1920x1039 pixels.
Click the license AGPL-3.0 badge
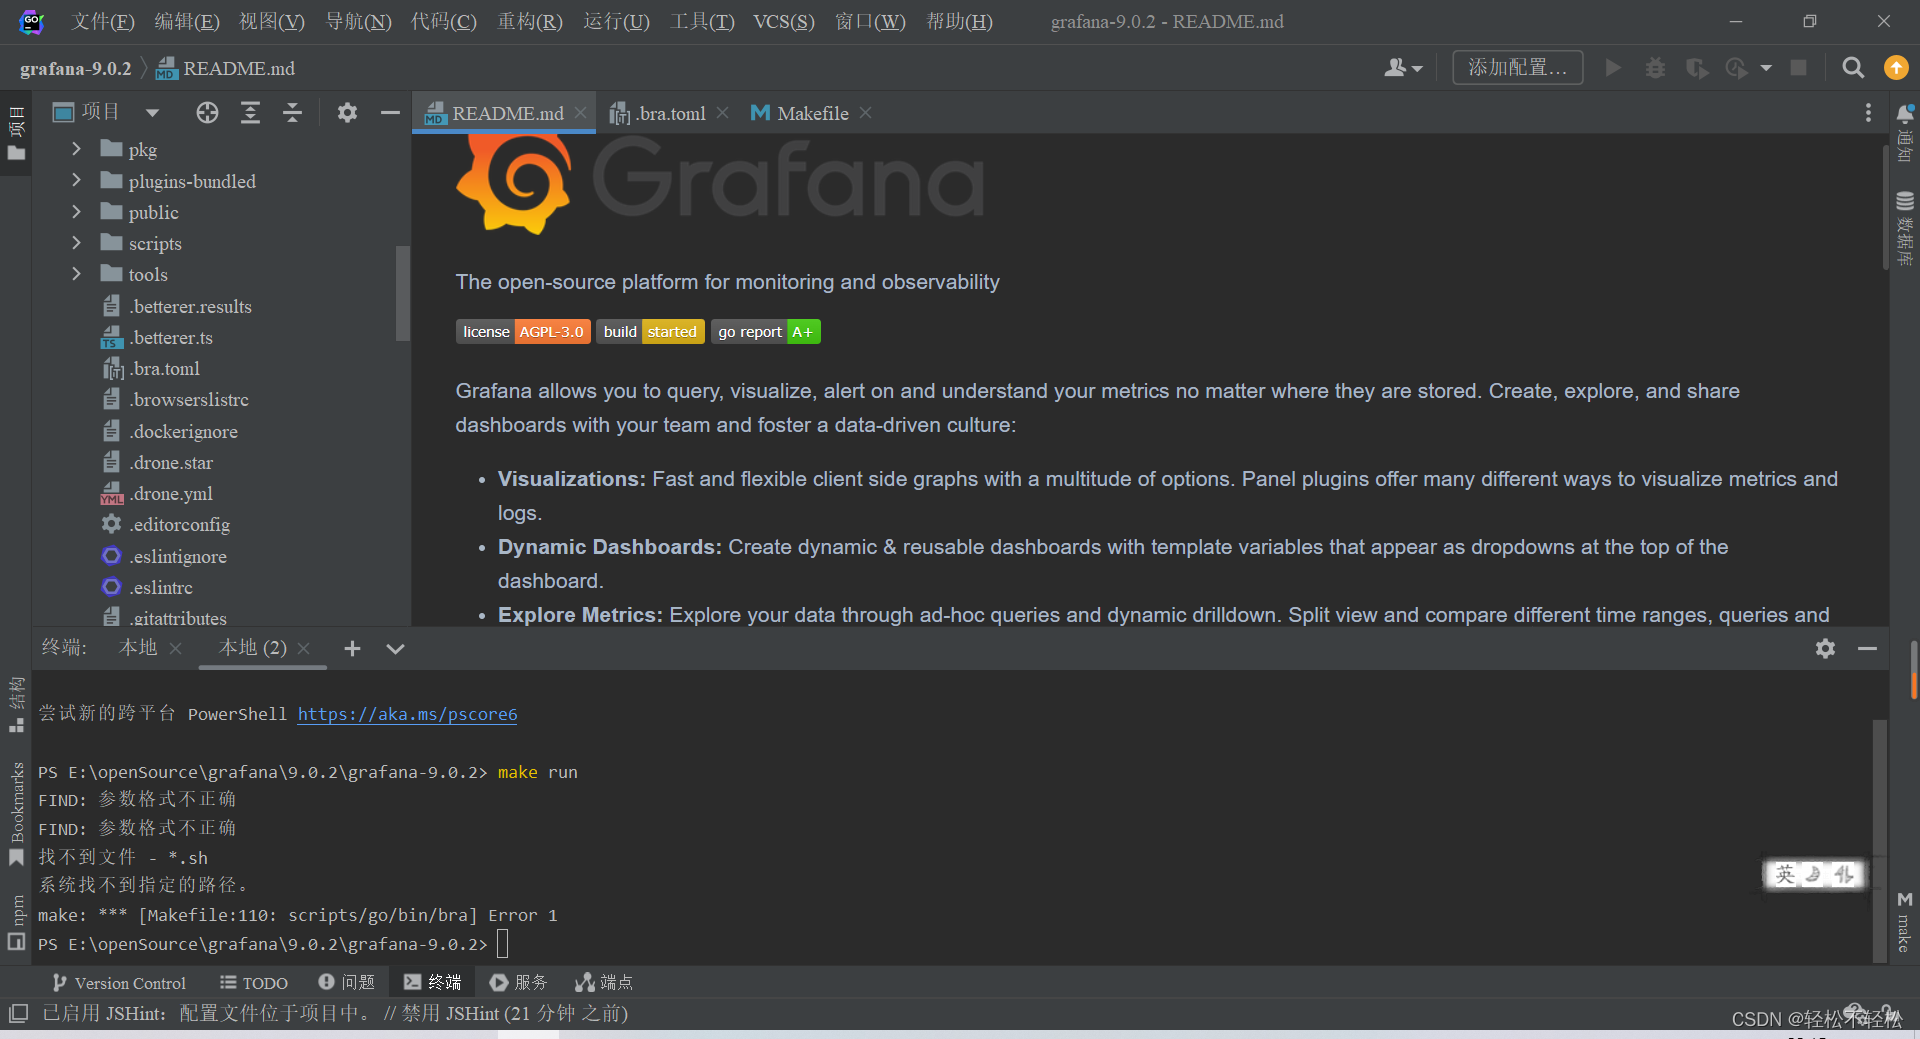pos(523,331)
